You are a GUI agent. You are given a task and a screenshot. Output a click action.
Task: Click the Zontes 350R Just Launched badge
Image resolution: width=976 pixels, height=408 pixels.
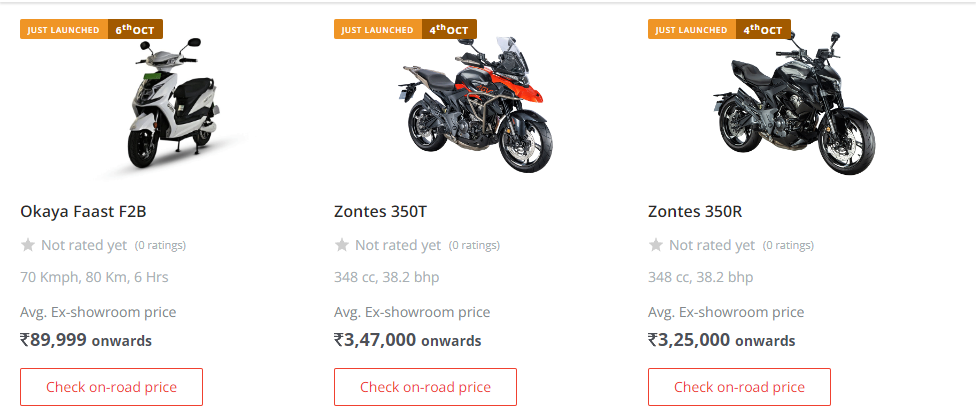coord(719,30)
